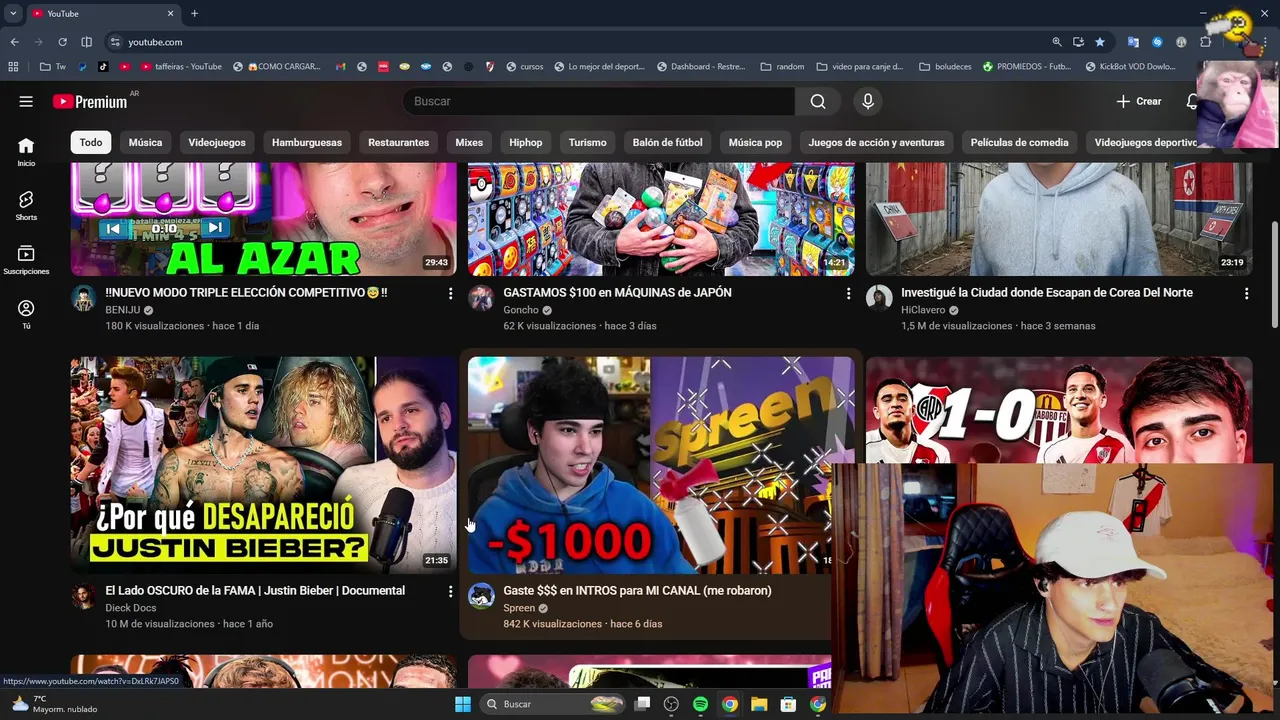Open Suscripciones in the sidebar
This screenshot has height=720, width=1280.
(x=26, y=260)
